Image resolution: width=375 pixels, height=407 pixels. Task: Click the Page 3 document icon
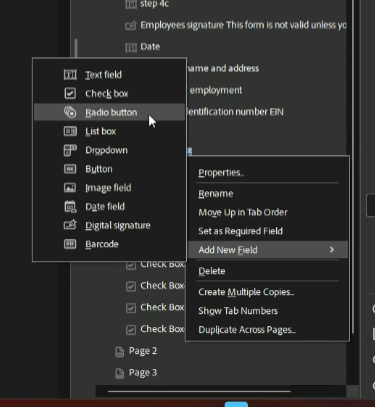(119, 373)
